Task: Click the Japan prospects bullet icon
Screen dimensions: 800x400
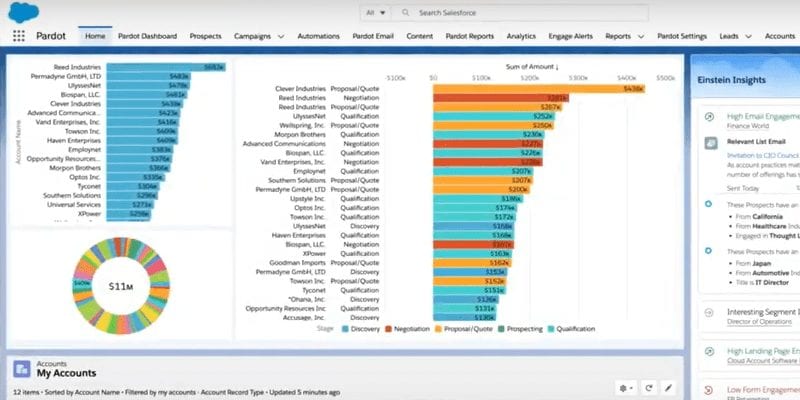Action: coord(708,251)
